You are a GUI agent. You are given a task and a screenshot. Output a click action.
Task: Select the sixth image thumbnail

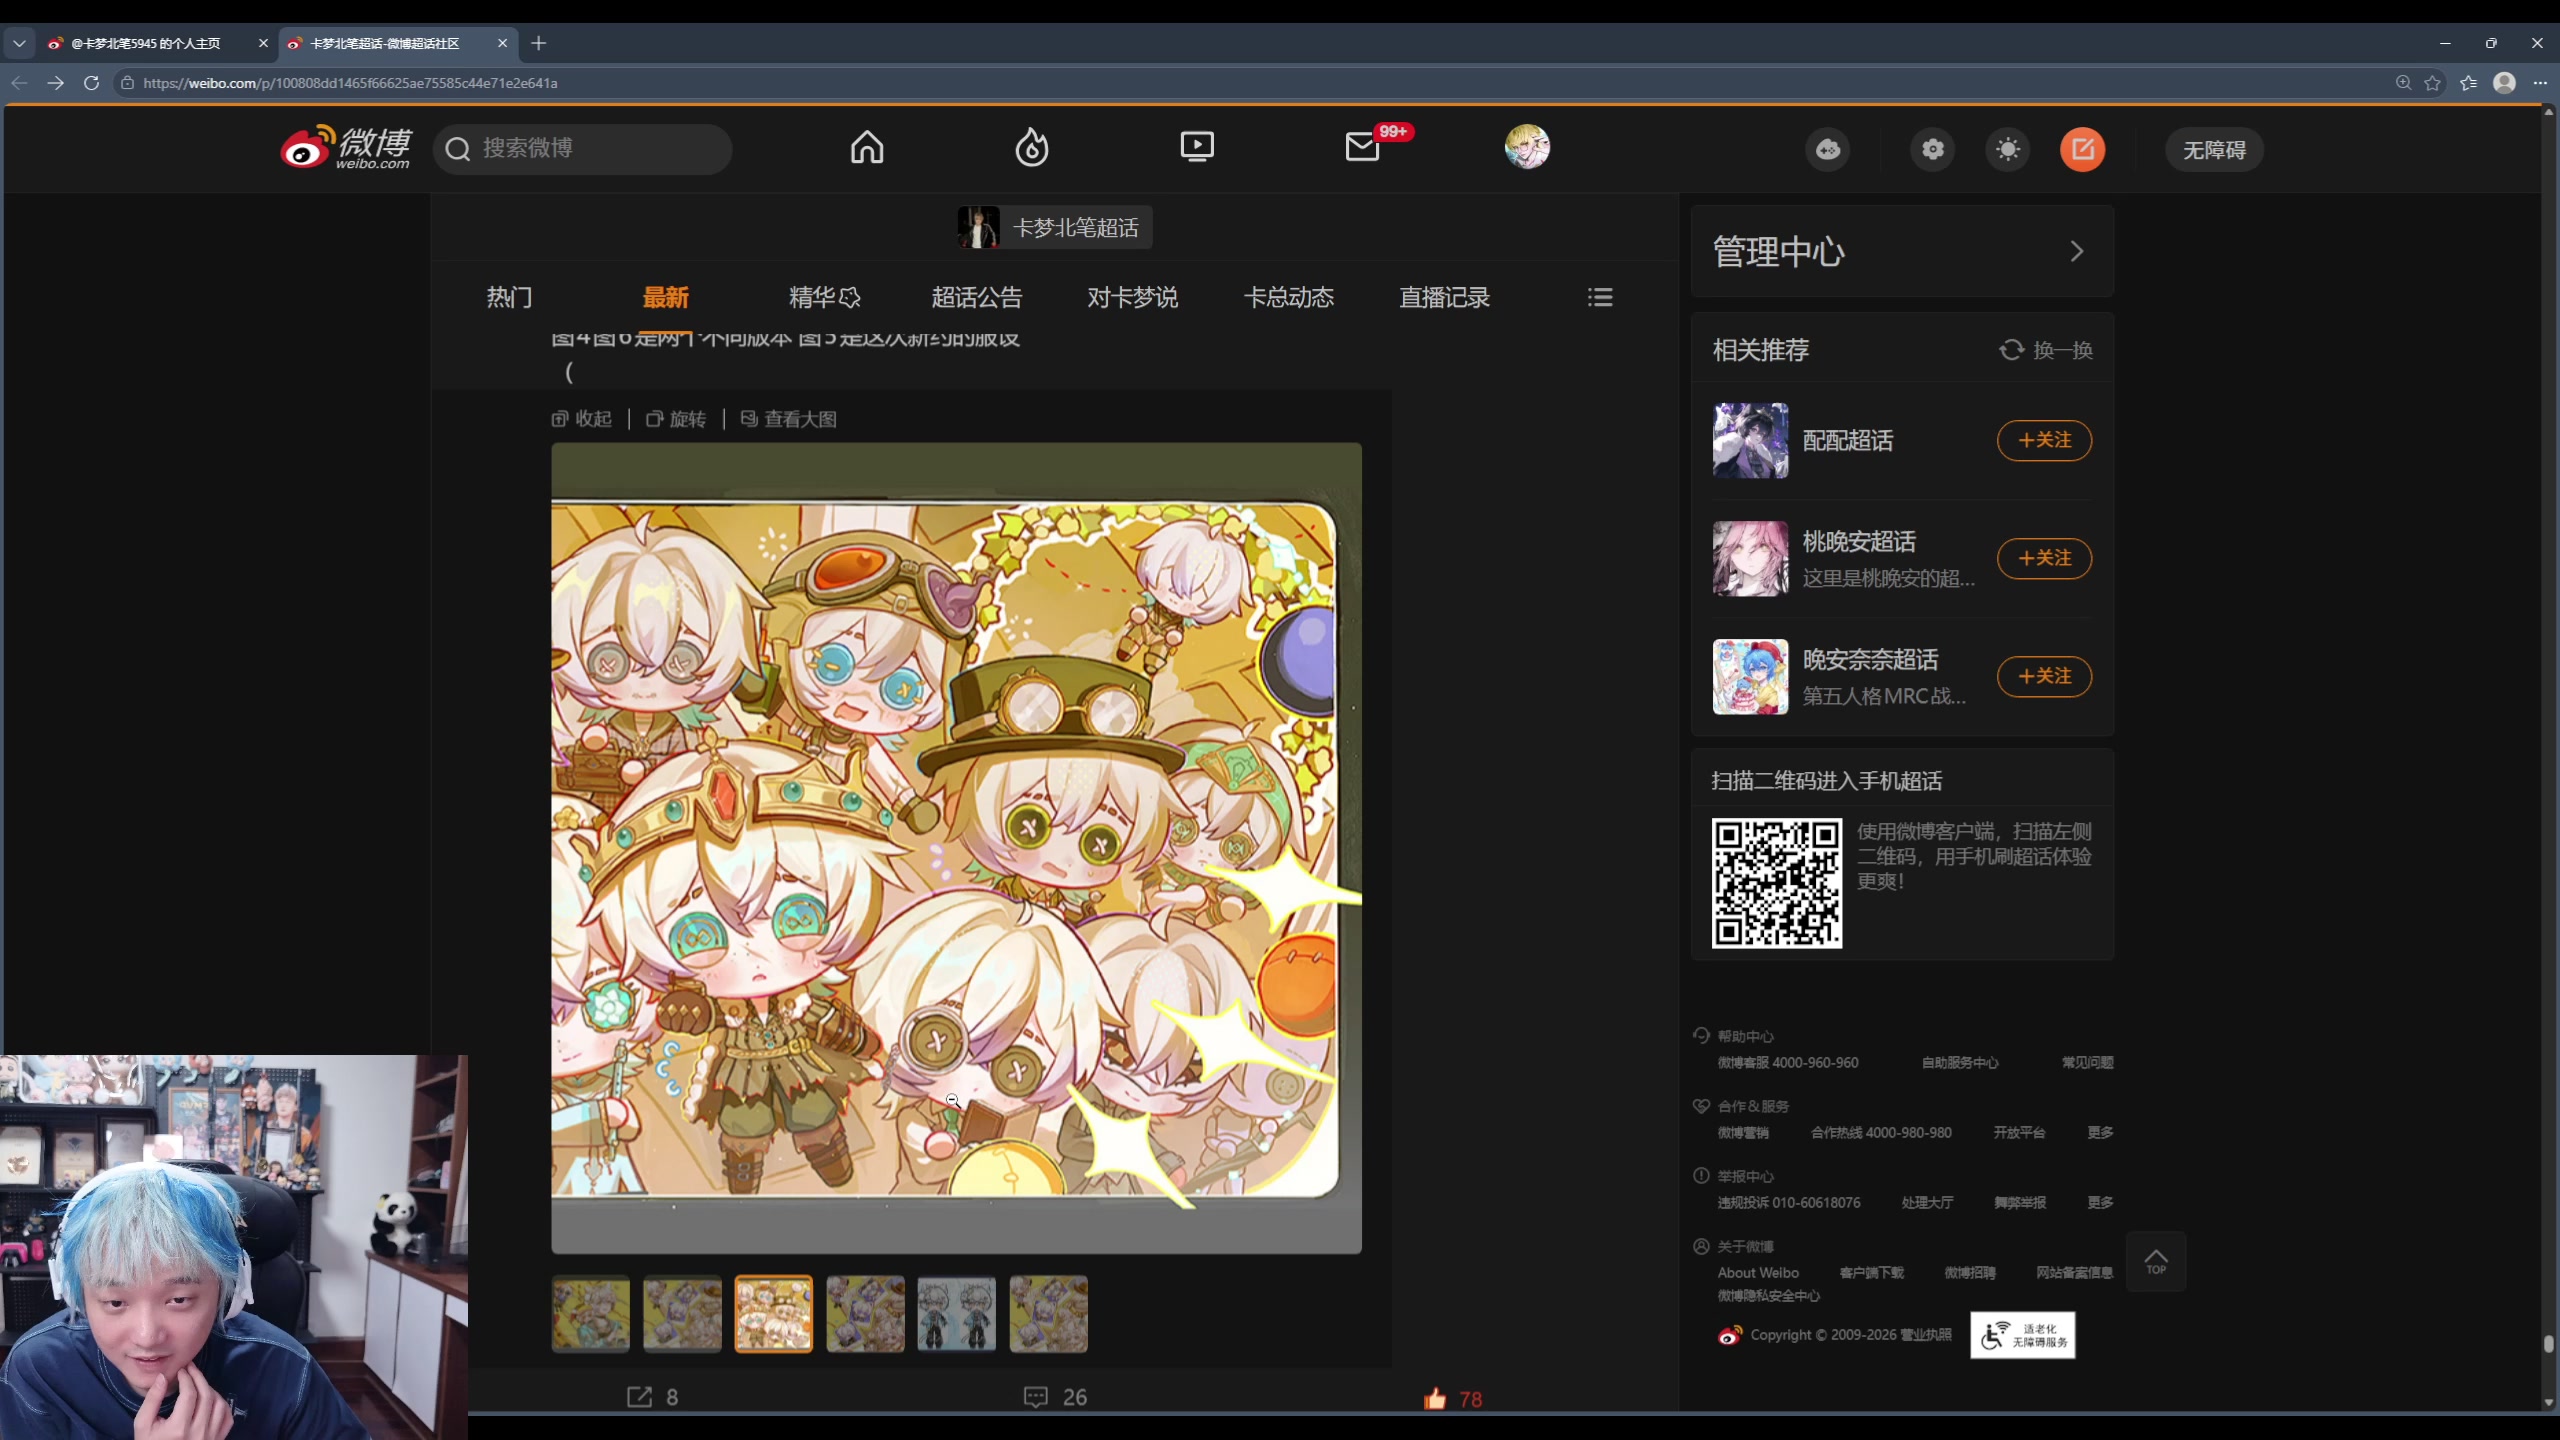pos(1049,1314)
